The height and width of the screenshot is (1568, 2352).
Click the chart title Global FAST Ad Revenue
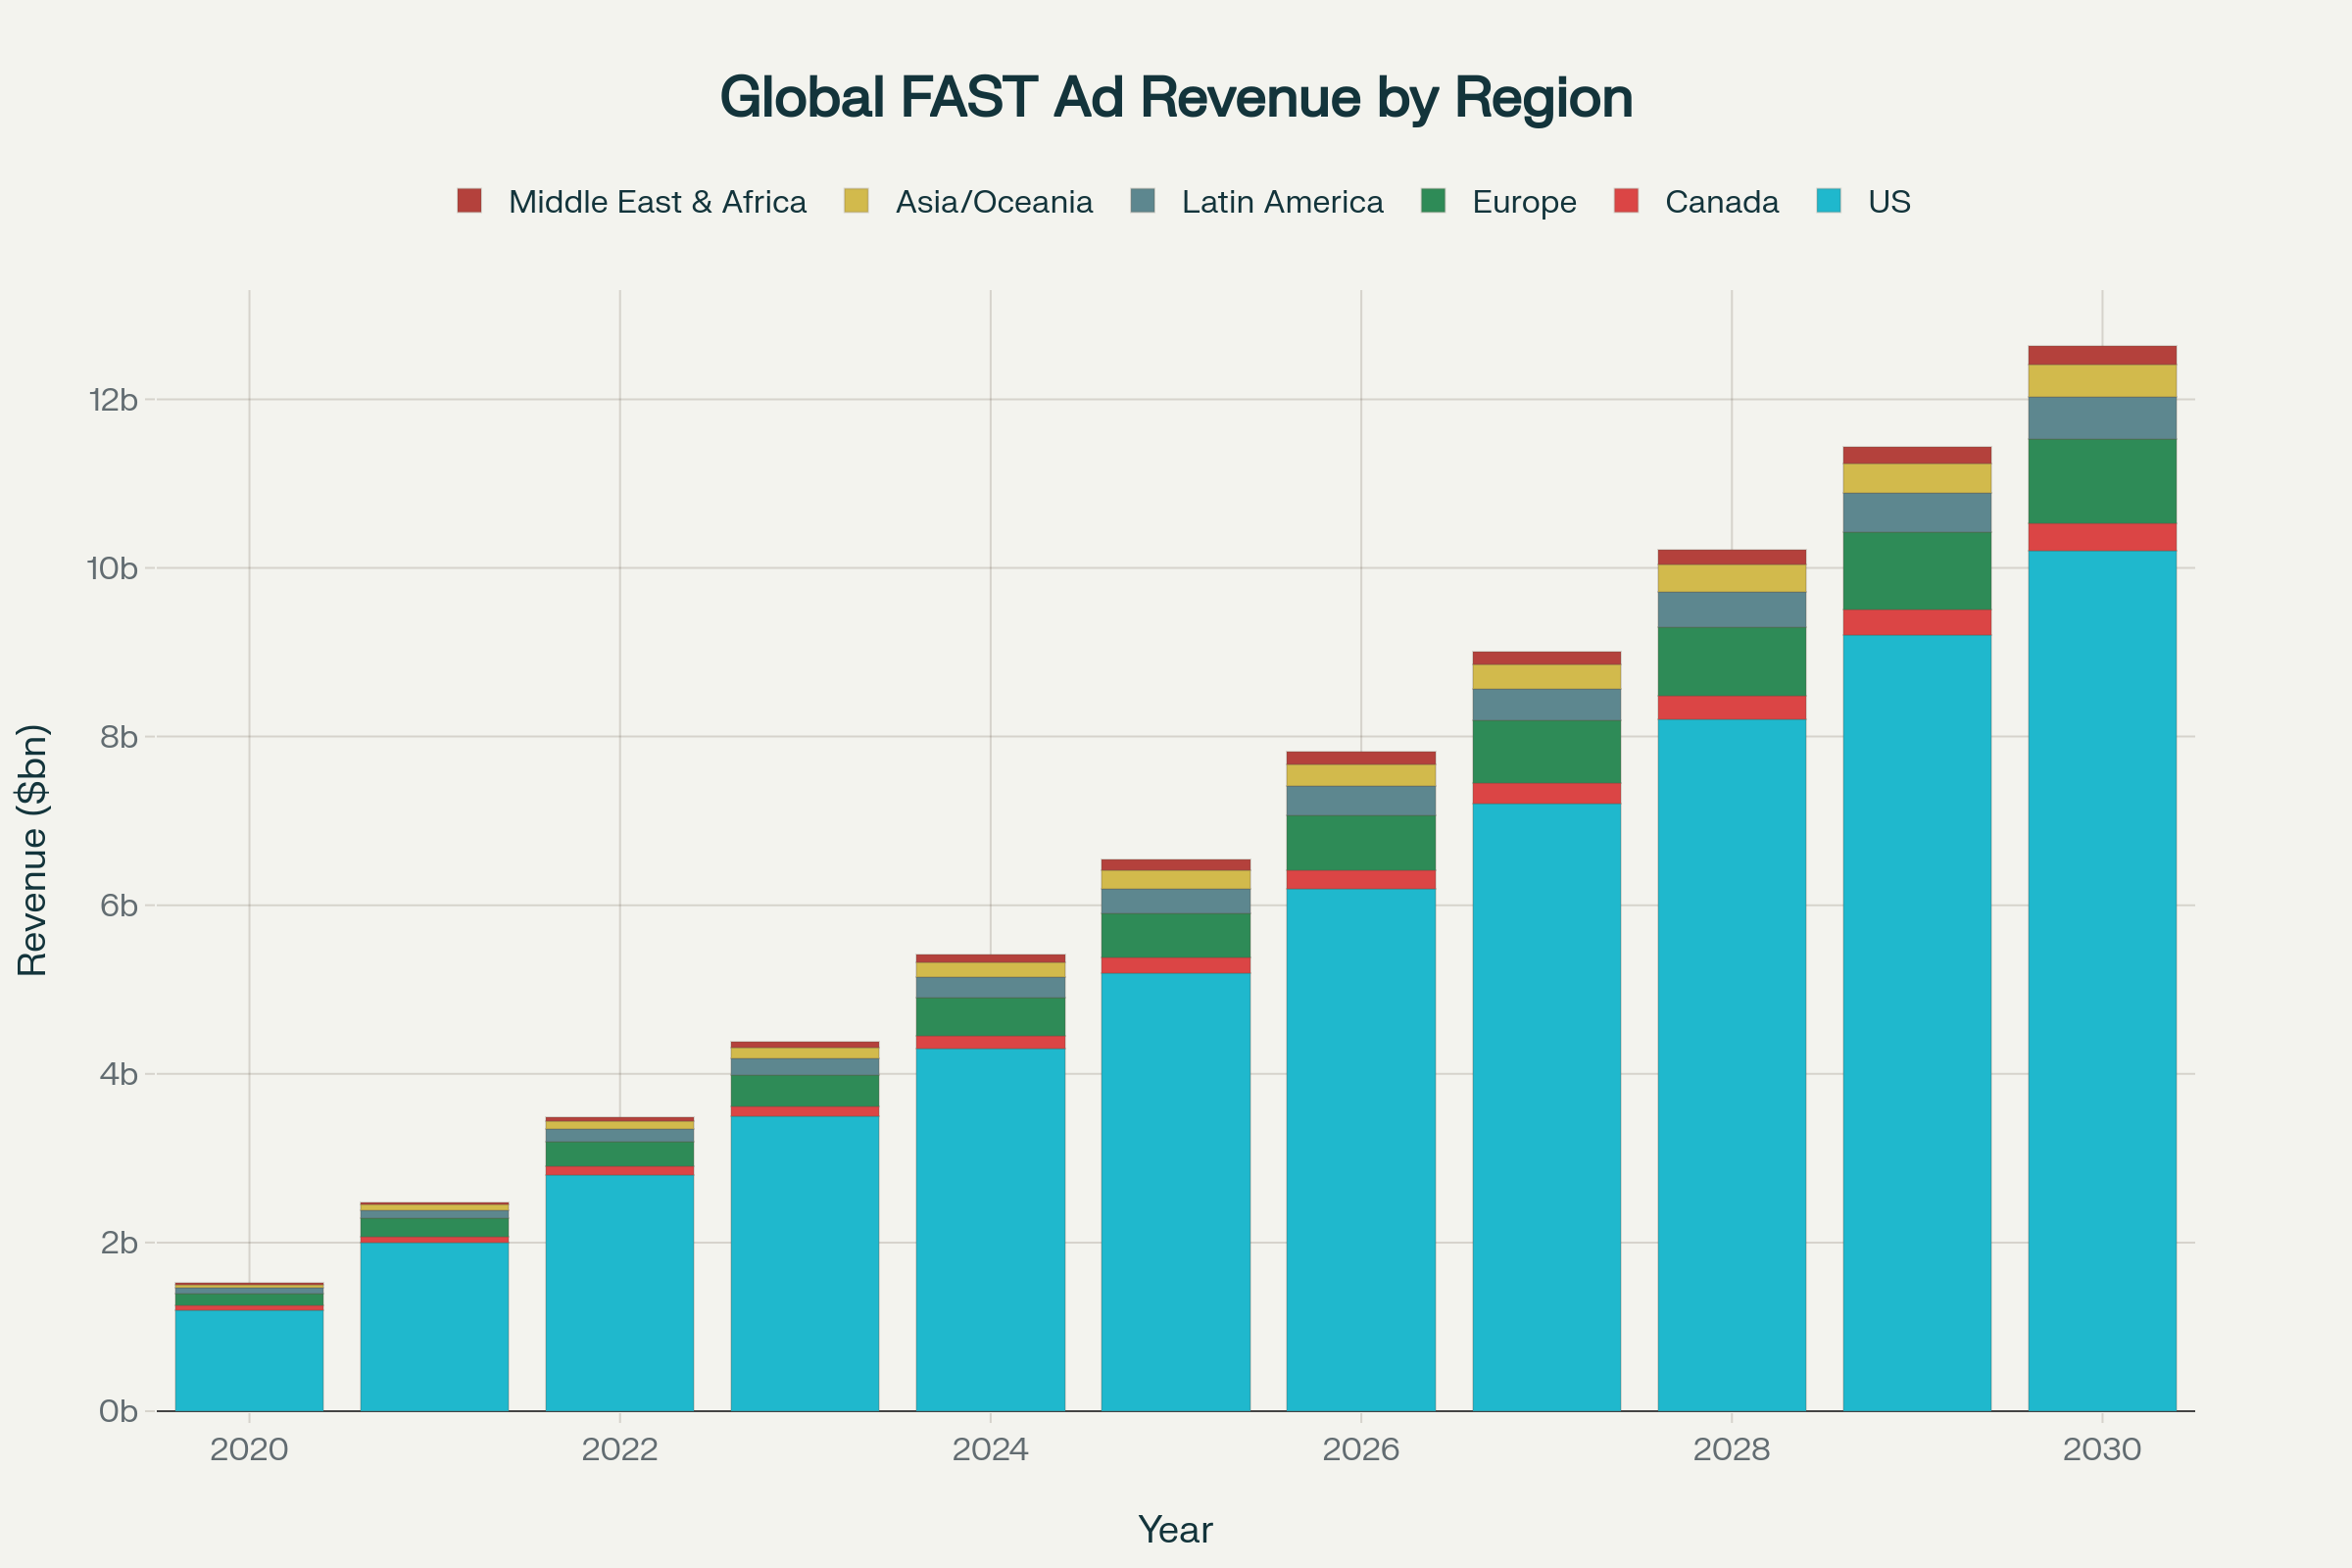click(x=1176, y=98)
